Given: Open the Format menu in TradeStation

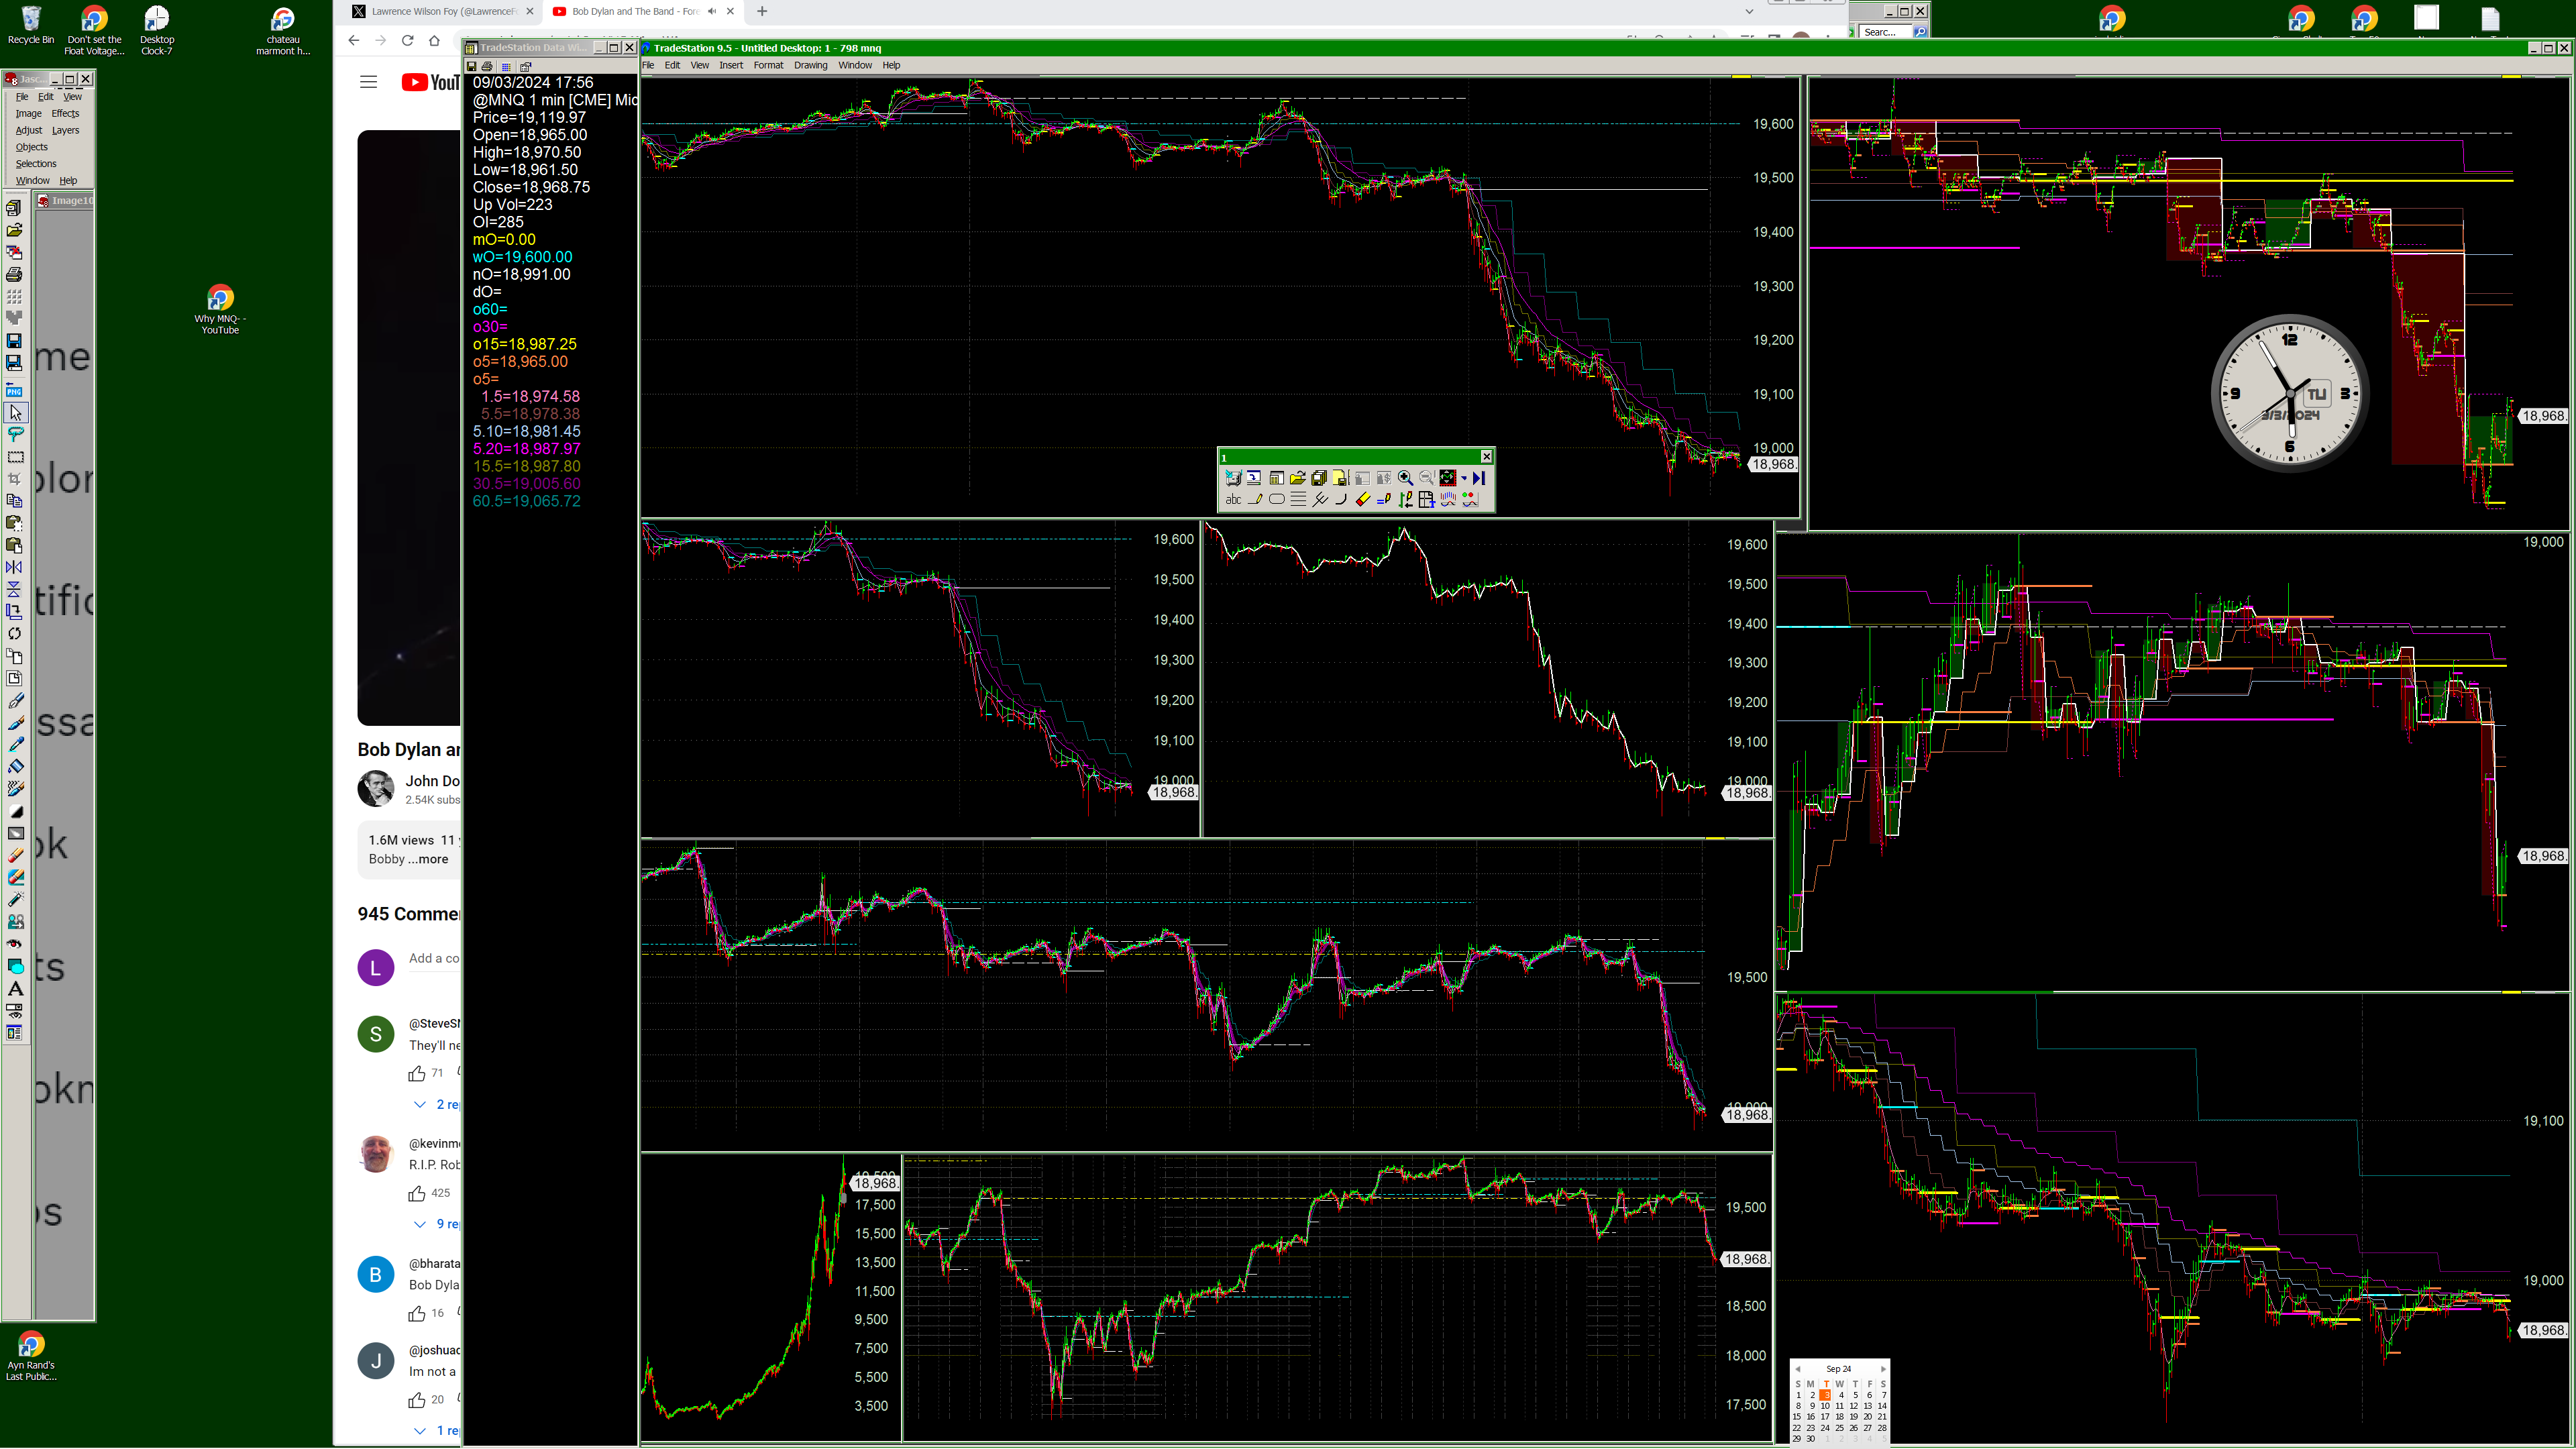Looking at the screenshot, I should point(768,65).
